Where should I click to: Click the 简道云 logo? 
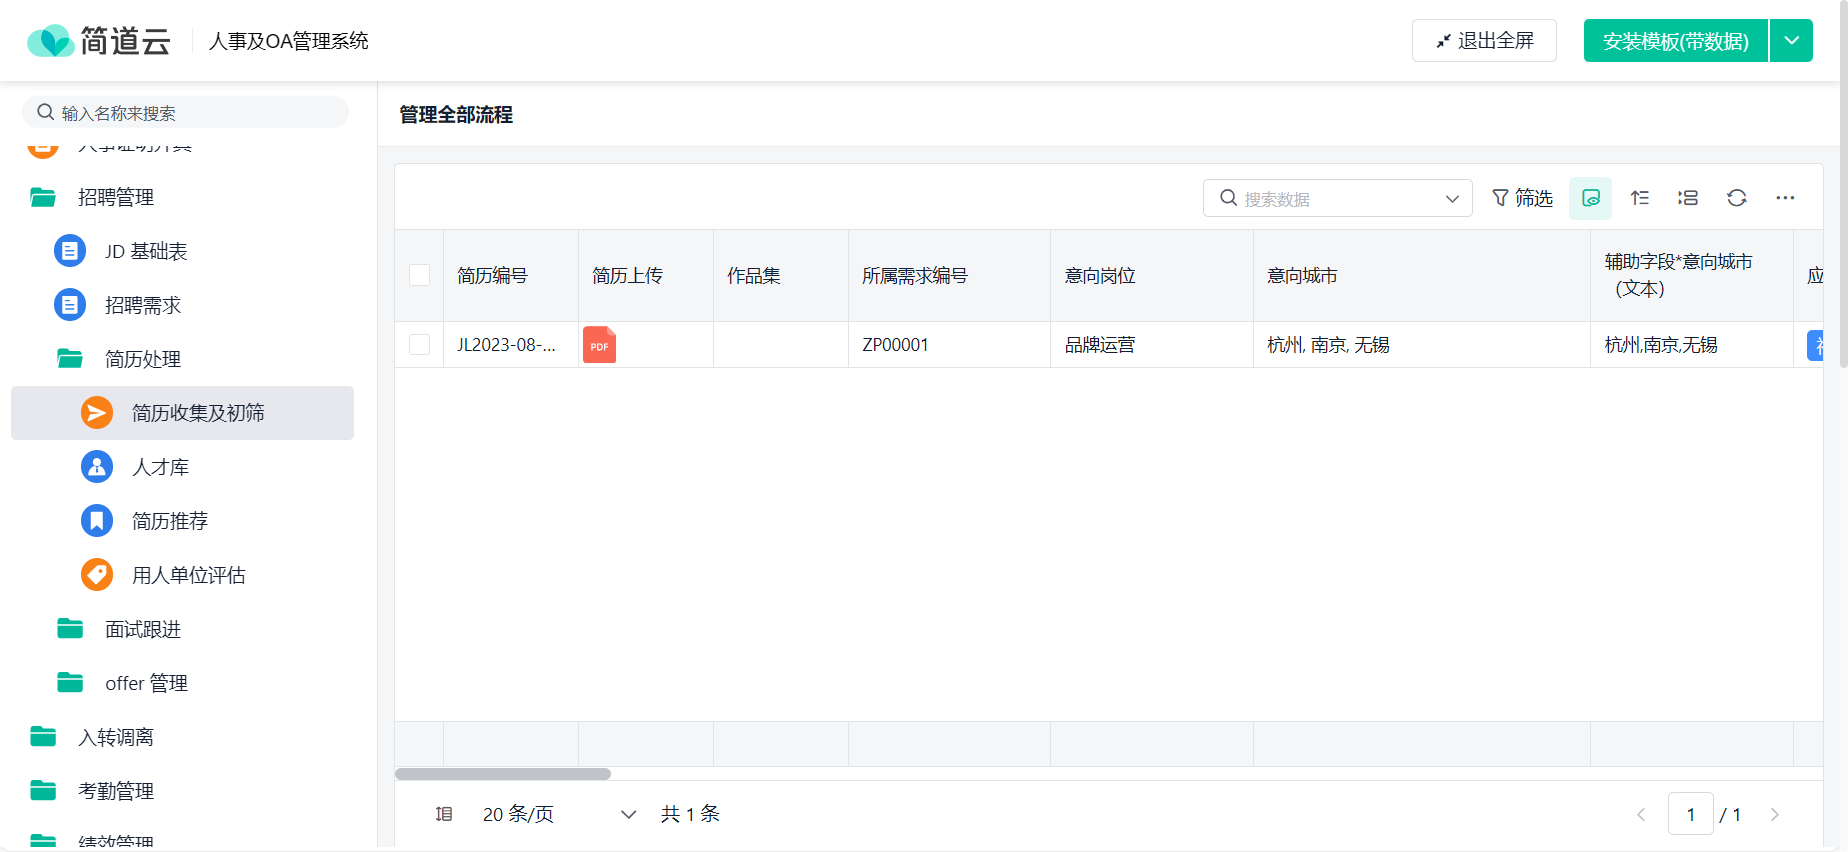(x=99, y=41)
